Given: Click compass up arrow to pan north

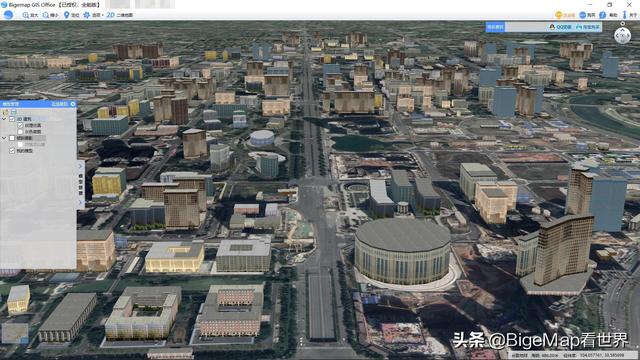Looking at the screenshot, I should pos(622,31).
